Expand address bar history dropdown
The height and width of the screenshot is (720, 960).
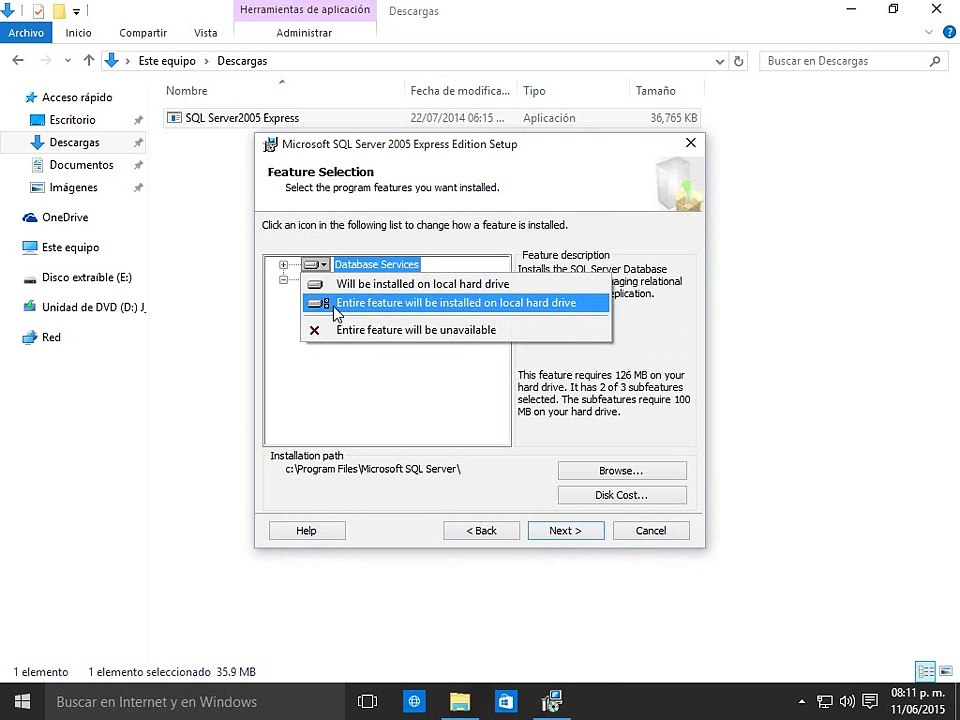tap(720, 61)
